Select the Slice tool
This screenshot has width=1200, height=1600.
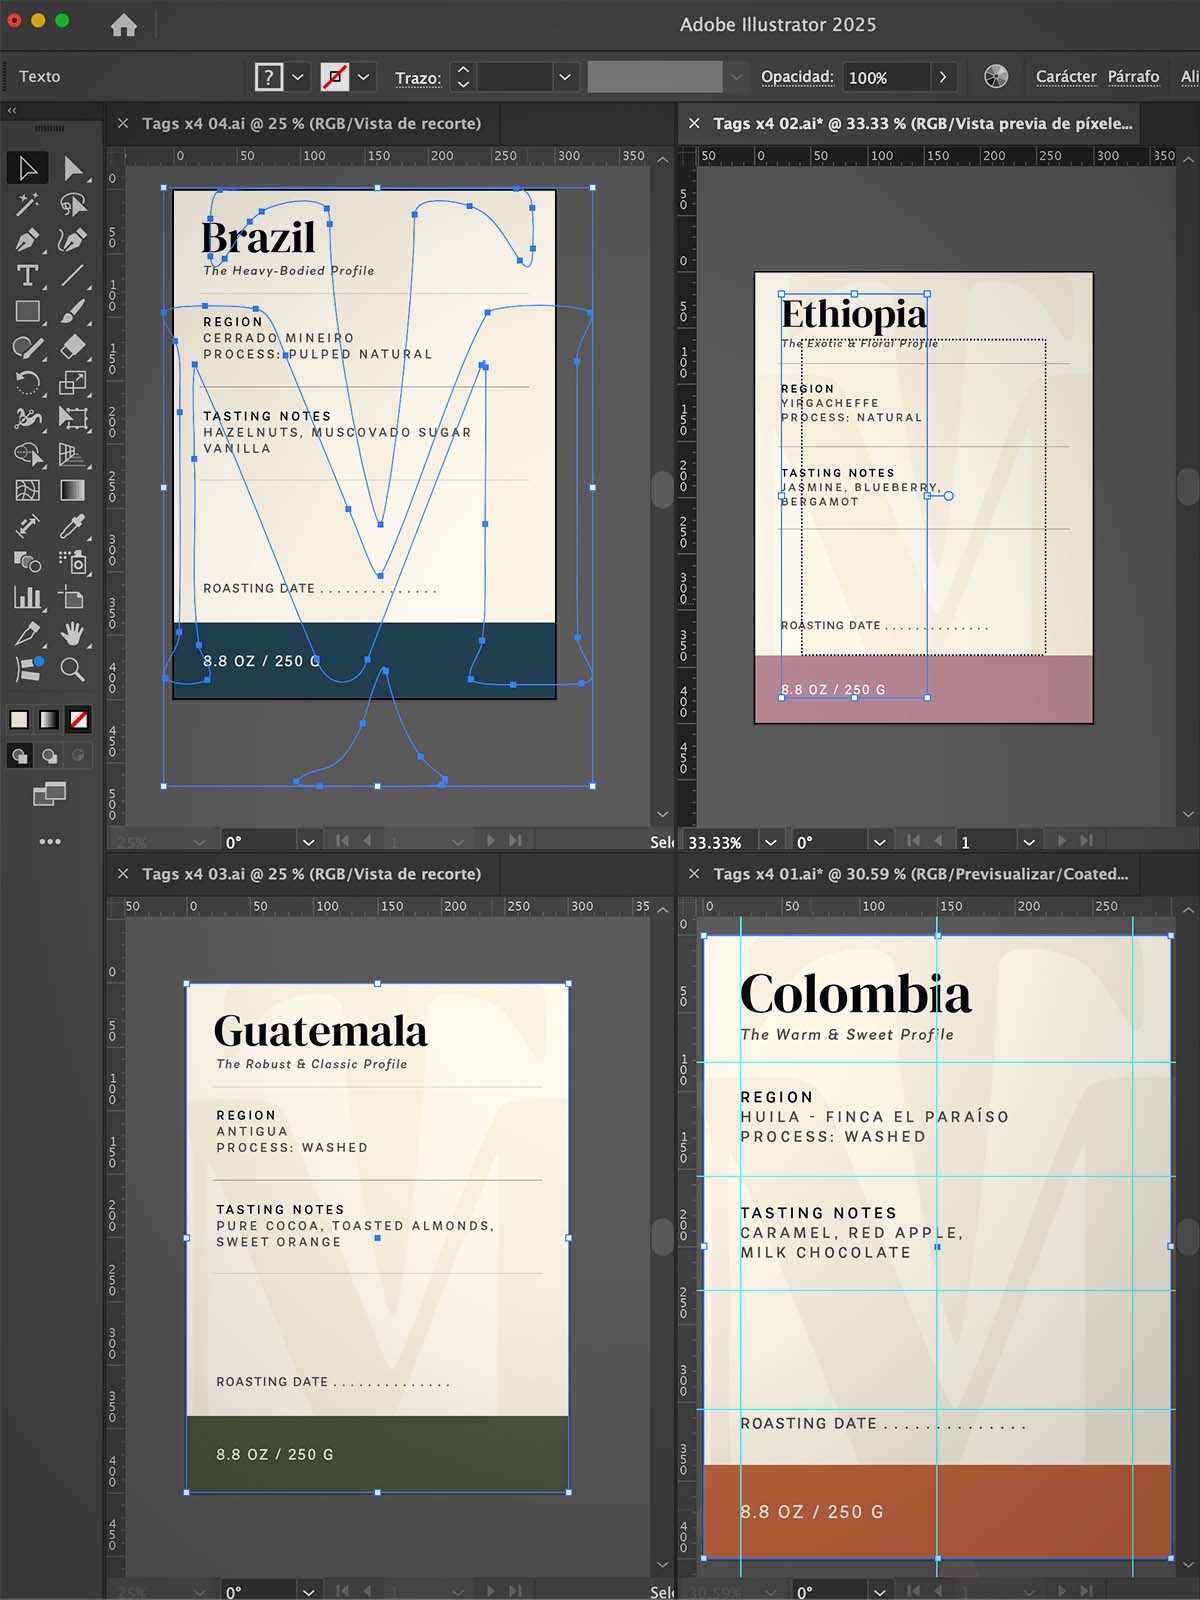(x=27, y=633)
